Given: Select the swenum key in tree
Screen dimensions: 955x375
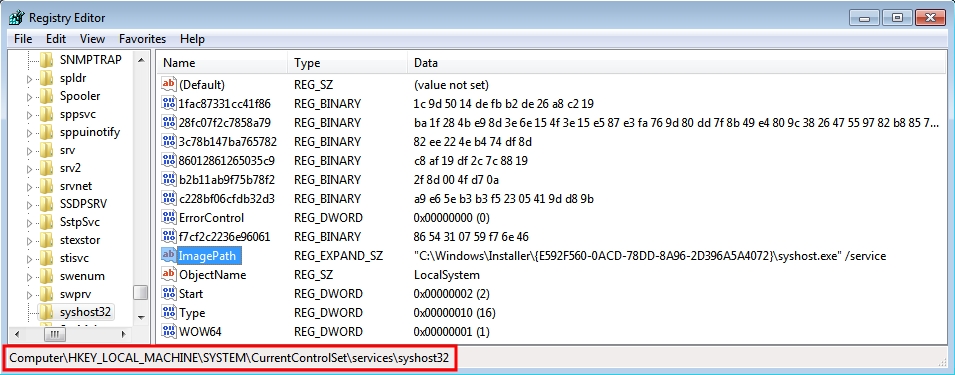Looking at the screenshot, I should coord(82,276).
